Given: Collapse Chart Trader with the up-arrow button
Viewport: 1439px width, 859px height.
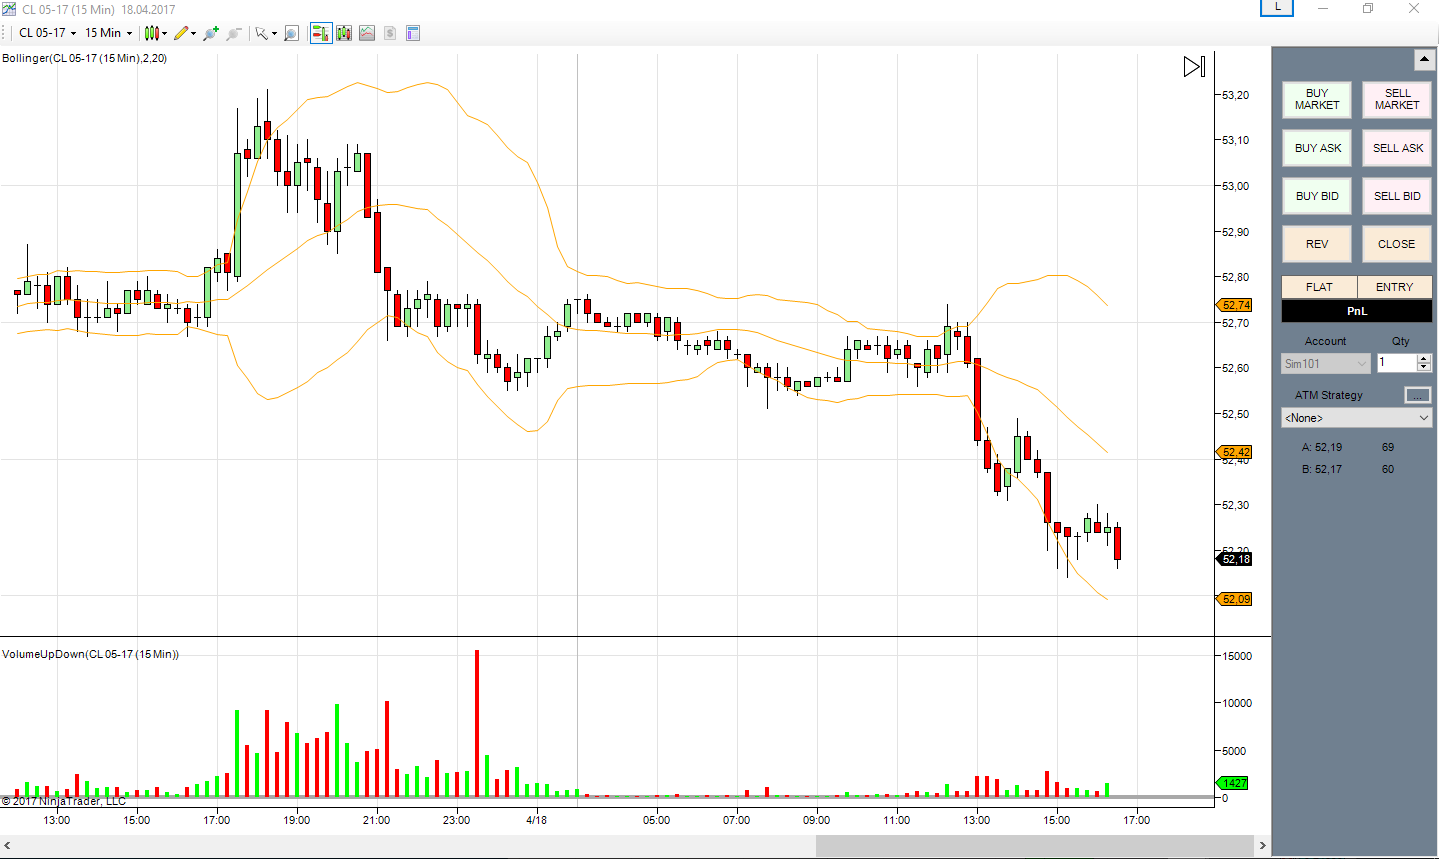Looking at the screenshot, I should 1424,59.
